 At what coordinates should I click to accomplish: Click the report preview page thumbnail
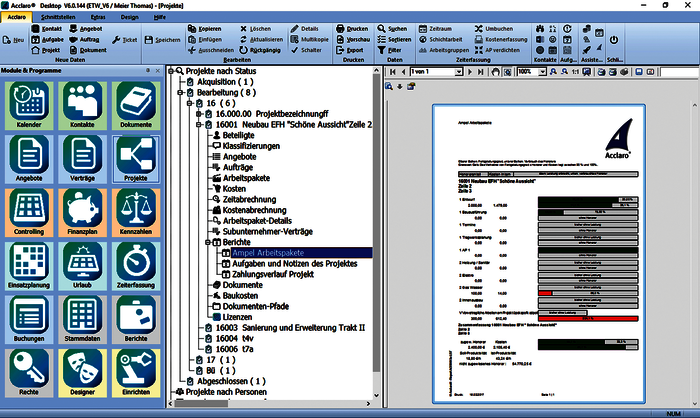pos(539,254)
